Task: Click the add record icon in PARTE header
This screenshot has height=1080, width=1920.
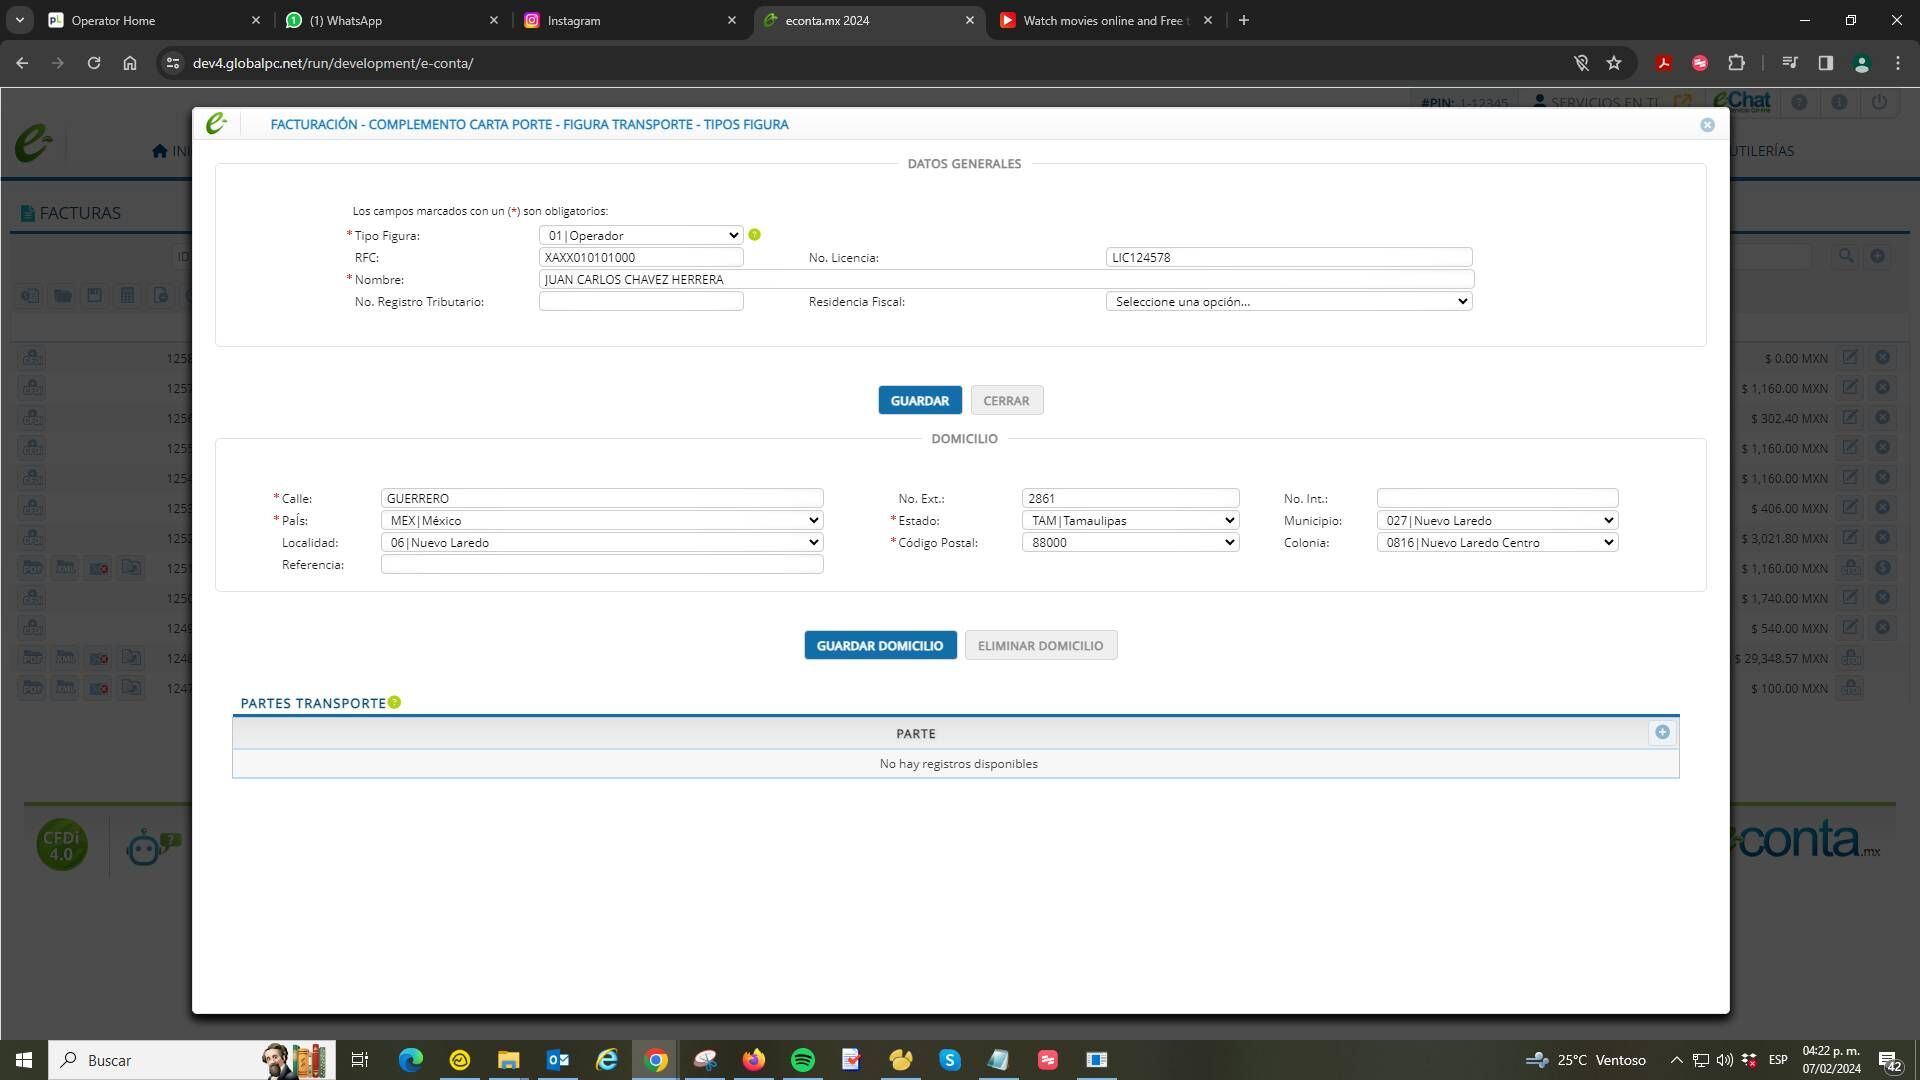Action: [1662, 733]
